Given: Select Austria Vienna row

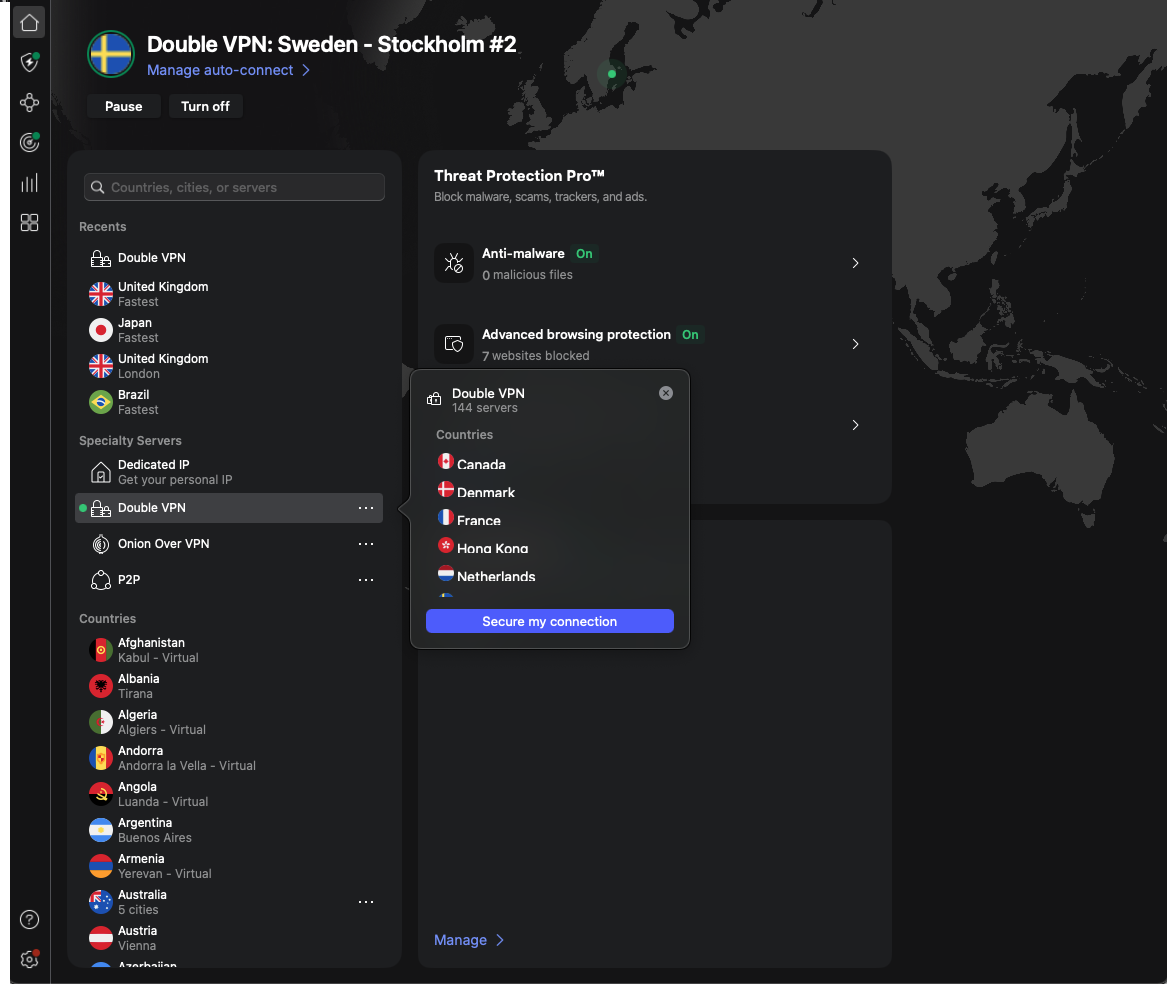Looking at the screenshot, I should point(229,938).
